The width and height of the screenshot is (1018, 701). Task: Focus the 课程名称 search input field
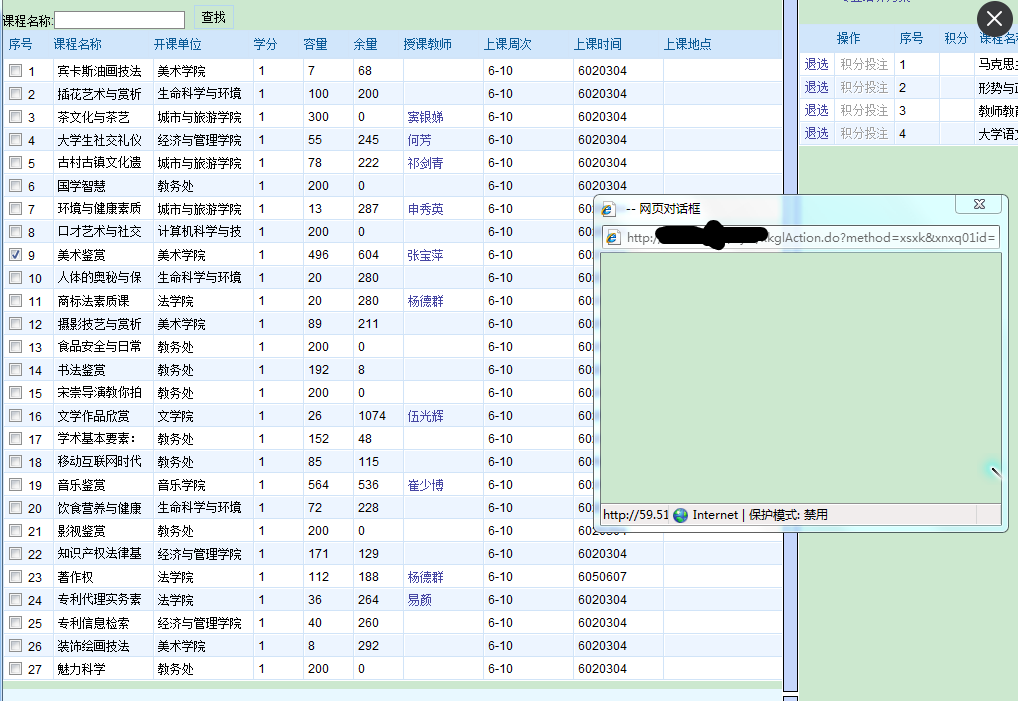tap(119, 20)
